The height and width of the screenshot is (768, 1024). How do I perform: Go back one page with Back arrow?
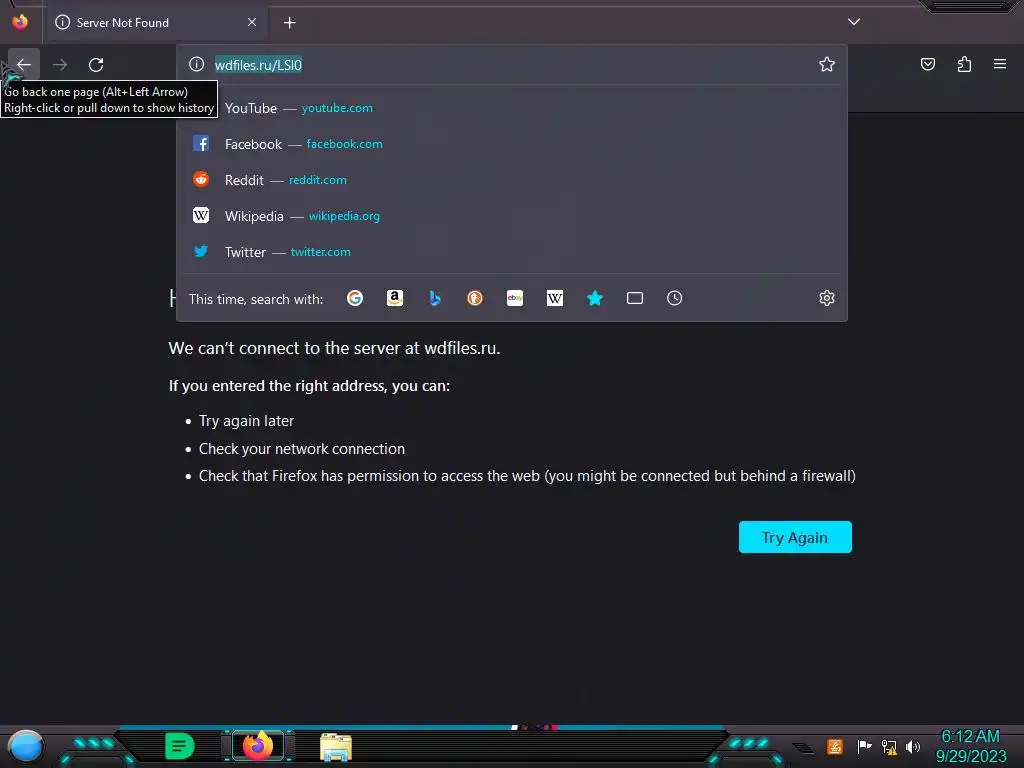coord(24,65)
